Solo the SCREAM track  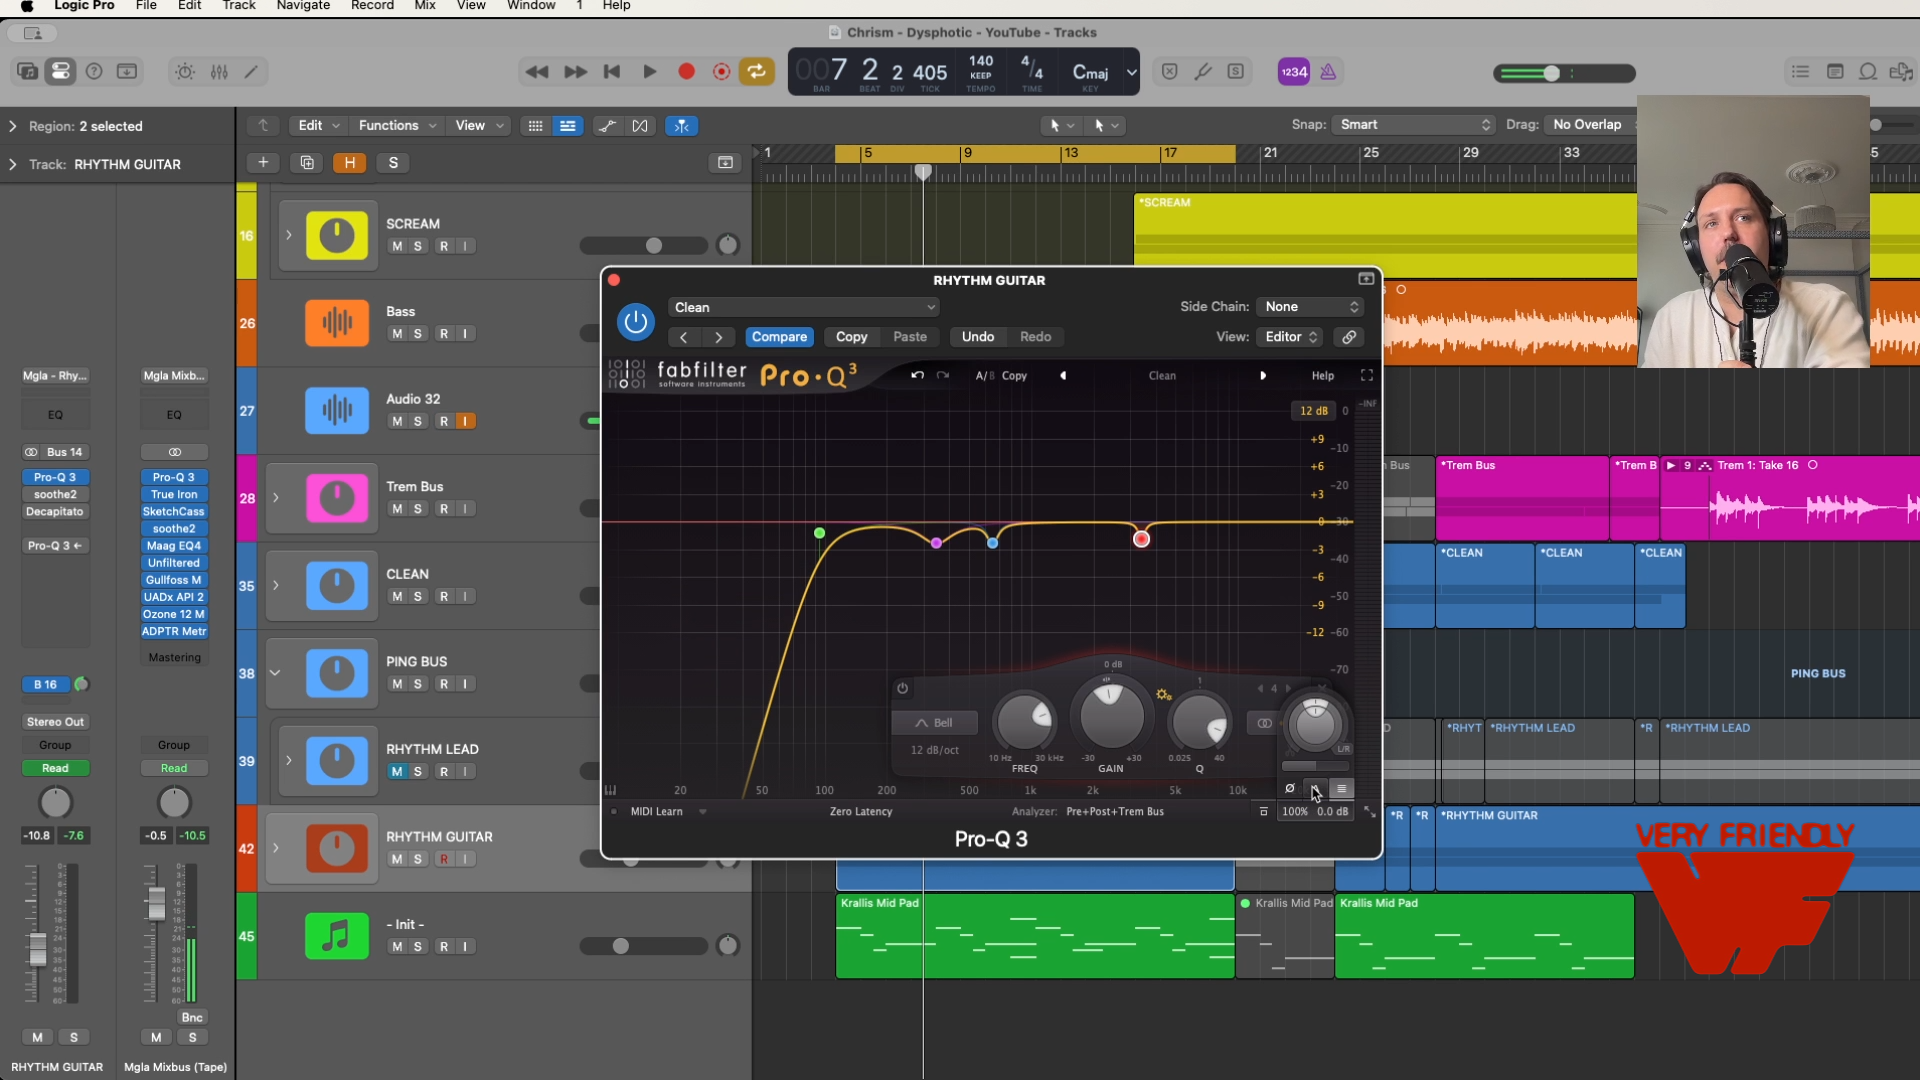click(x=418, y=247)
